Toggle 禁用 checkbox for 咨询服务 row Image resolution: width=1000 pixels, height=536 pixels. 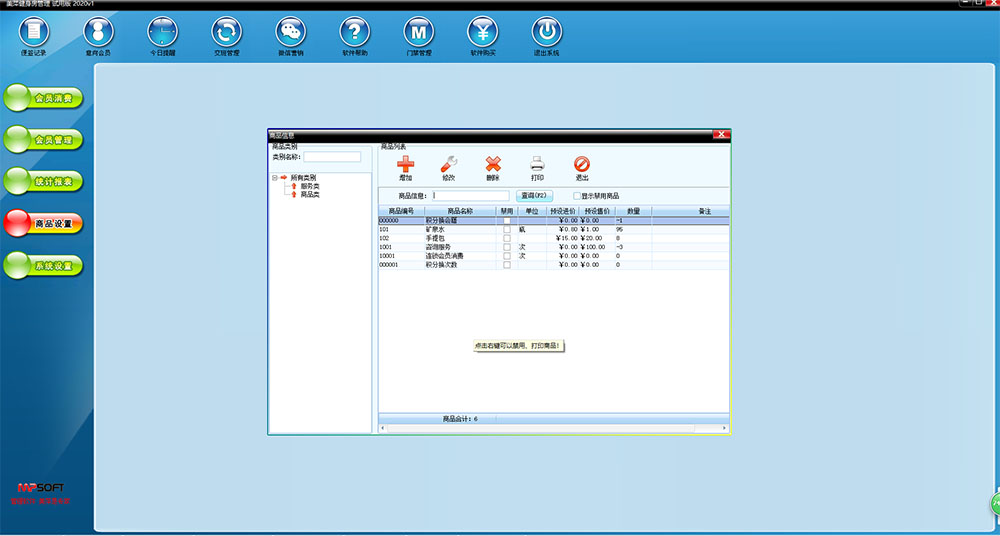507,247
